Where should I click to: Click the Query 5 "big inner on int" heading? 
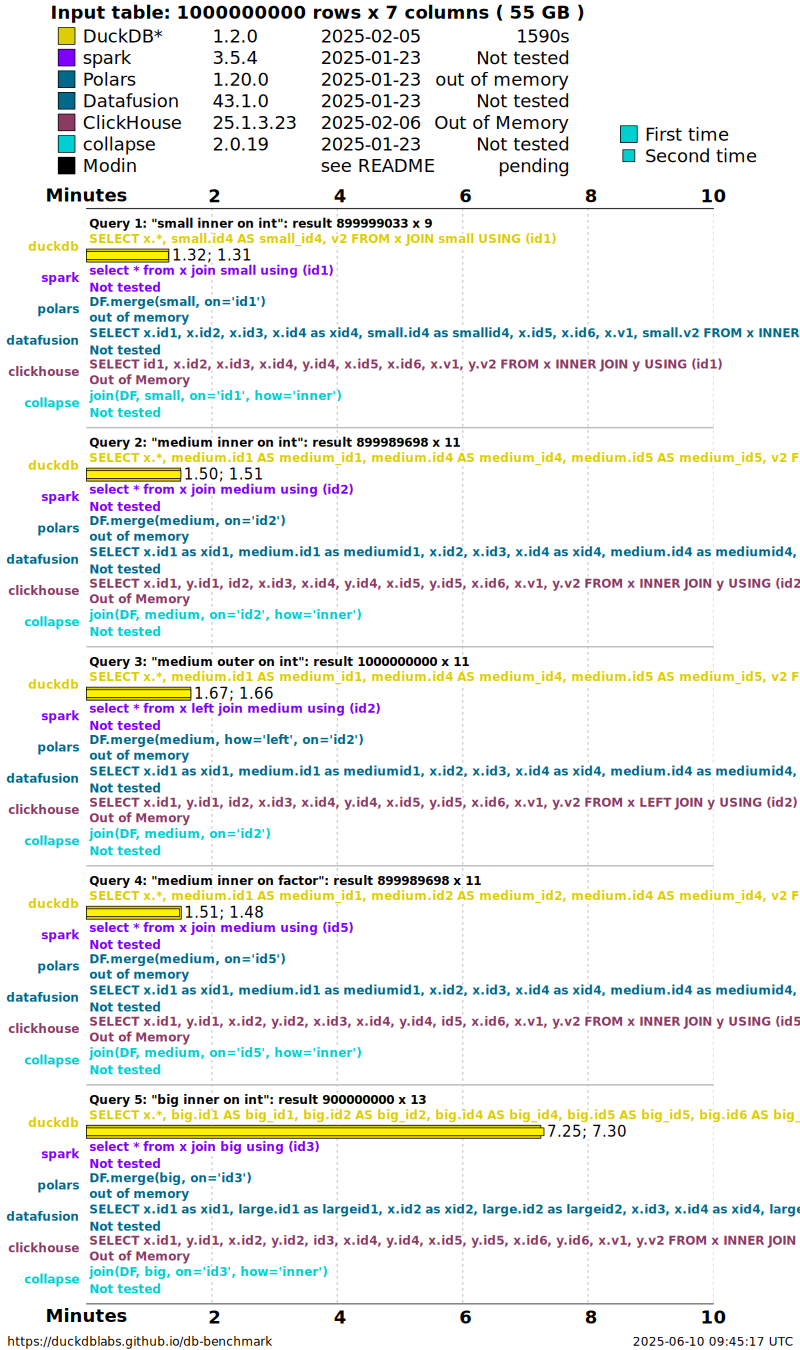258,1099
